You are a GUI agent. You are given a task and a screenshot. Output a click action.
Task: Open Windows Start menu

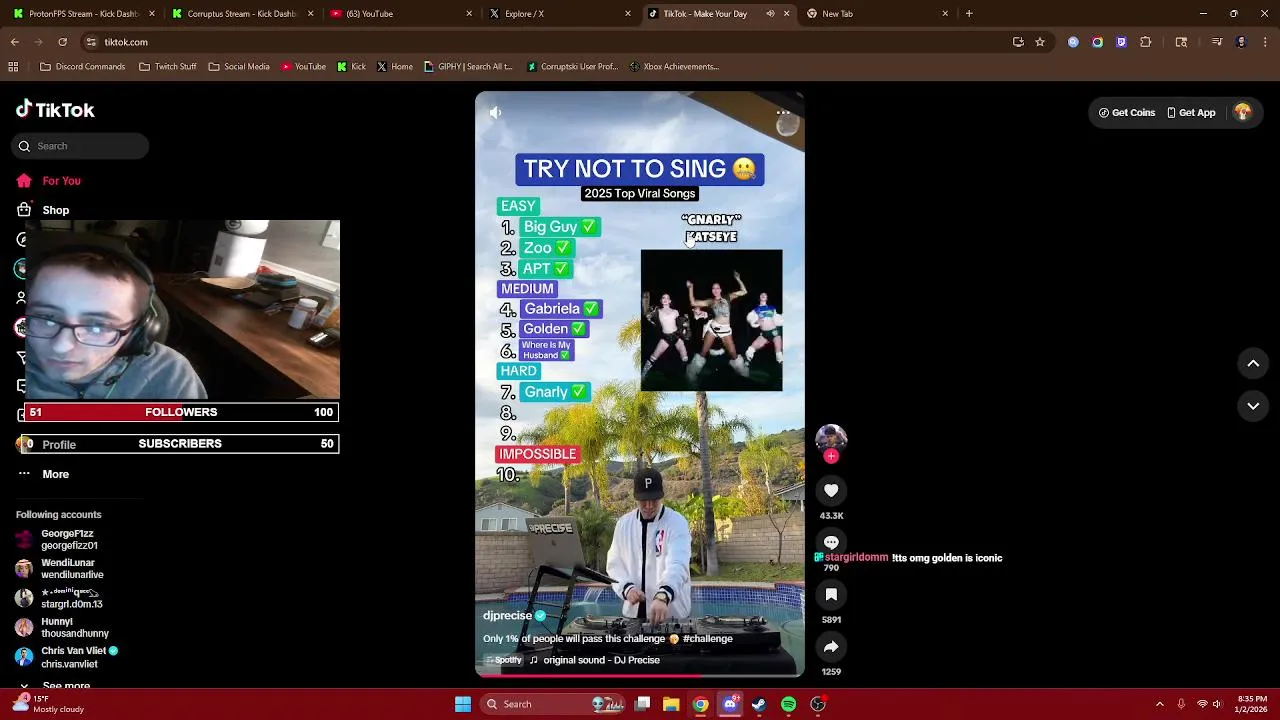pyautogui.click(x=463, y=704)
